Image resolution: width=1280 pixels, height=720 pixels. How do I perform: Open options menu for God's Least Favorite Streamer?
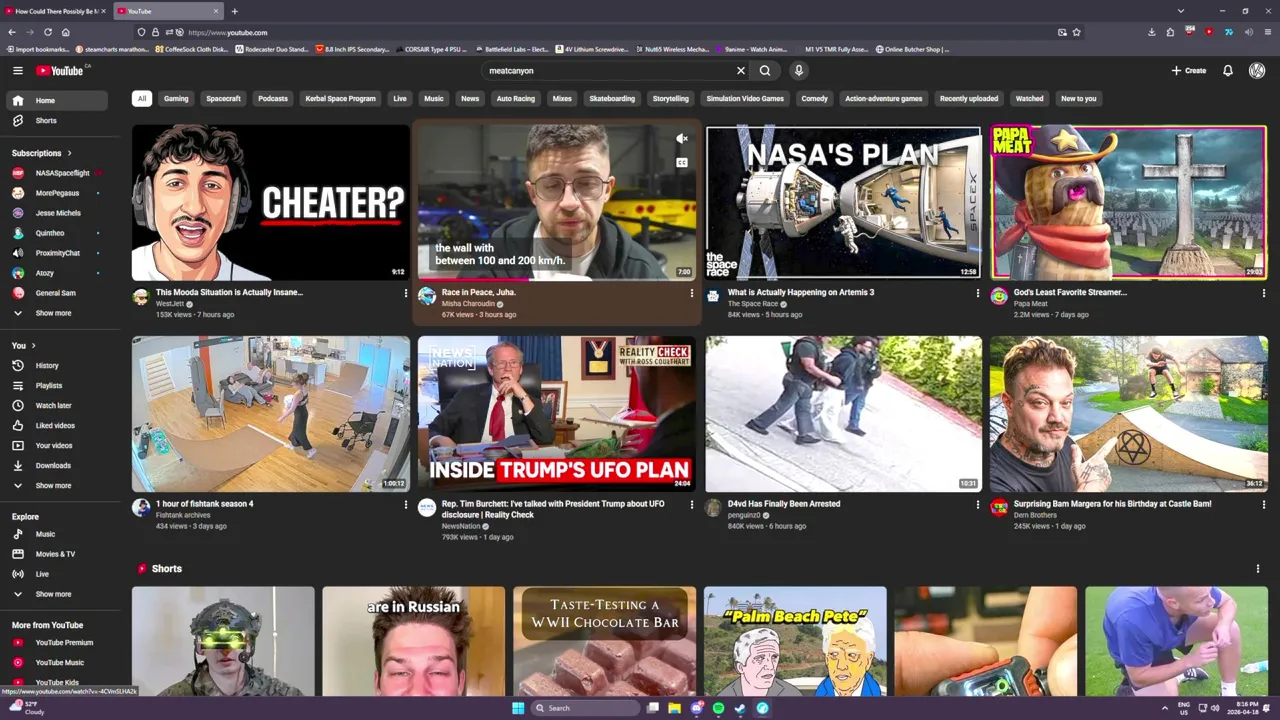click(x=1264, y=293)
